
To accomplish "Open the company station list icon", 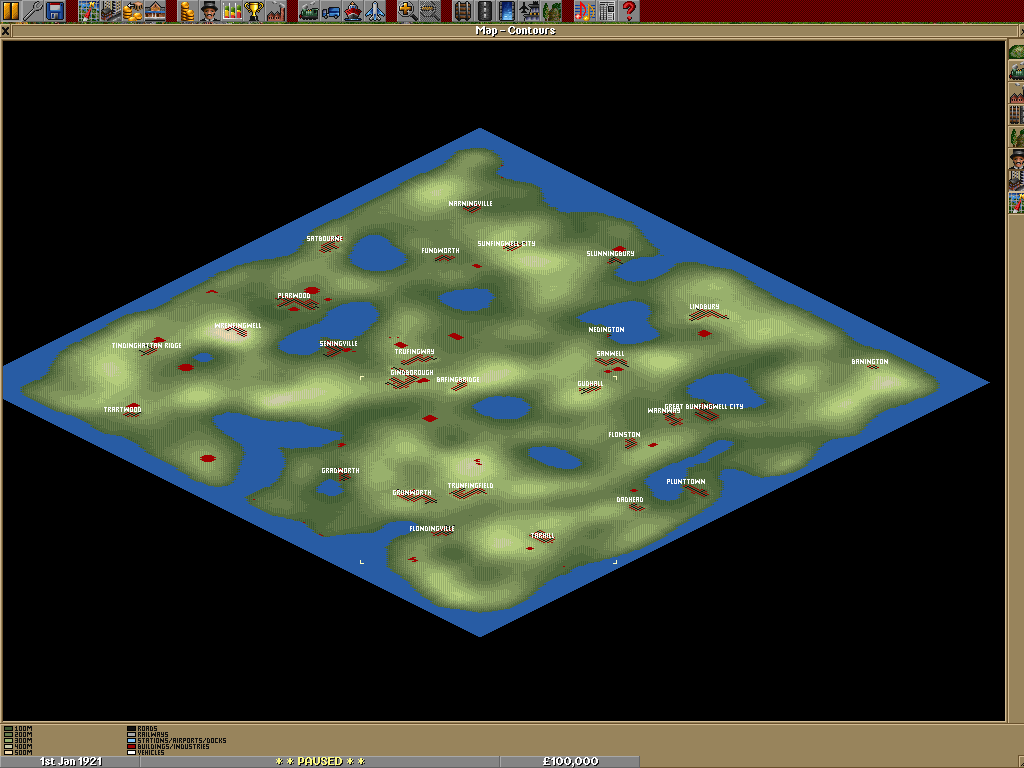I will coord(155,11).
